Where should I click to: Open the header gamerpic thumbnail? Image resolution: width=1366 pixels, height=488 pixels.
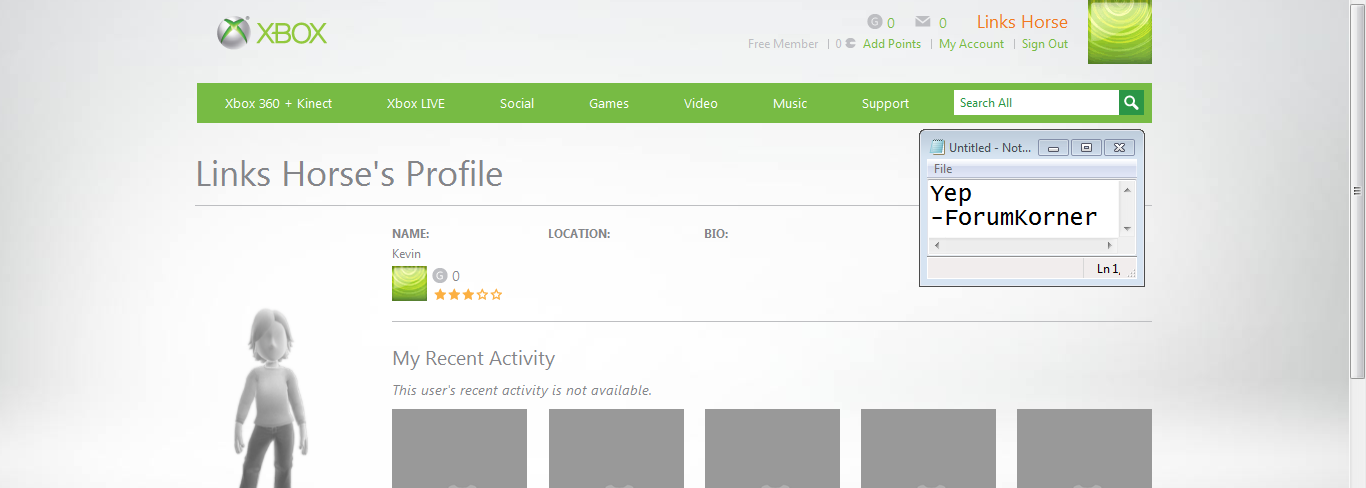[1120, 32]
